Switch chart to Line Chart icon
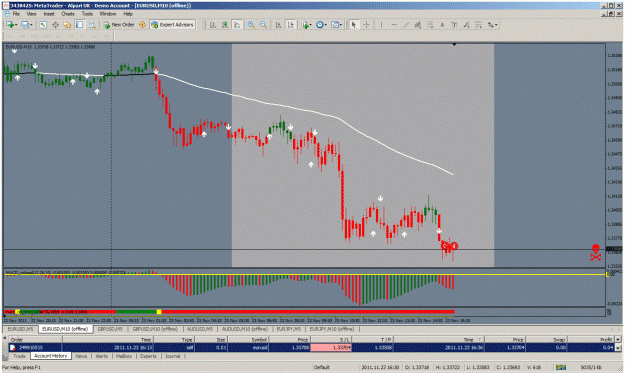The width and height of the screenshot is (625, 373). click(237, 25)
